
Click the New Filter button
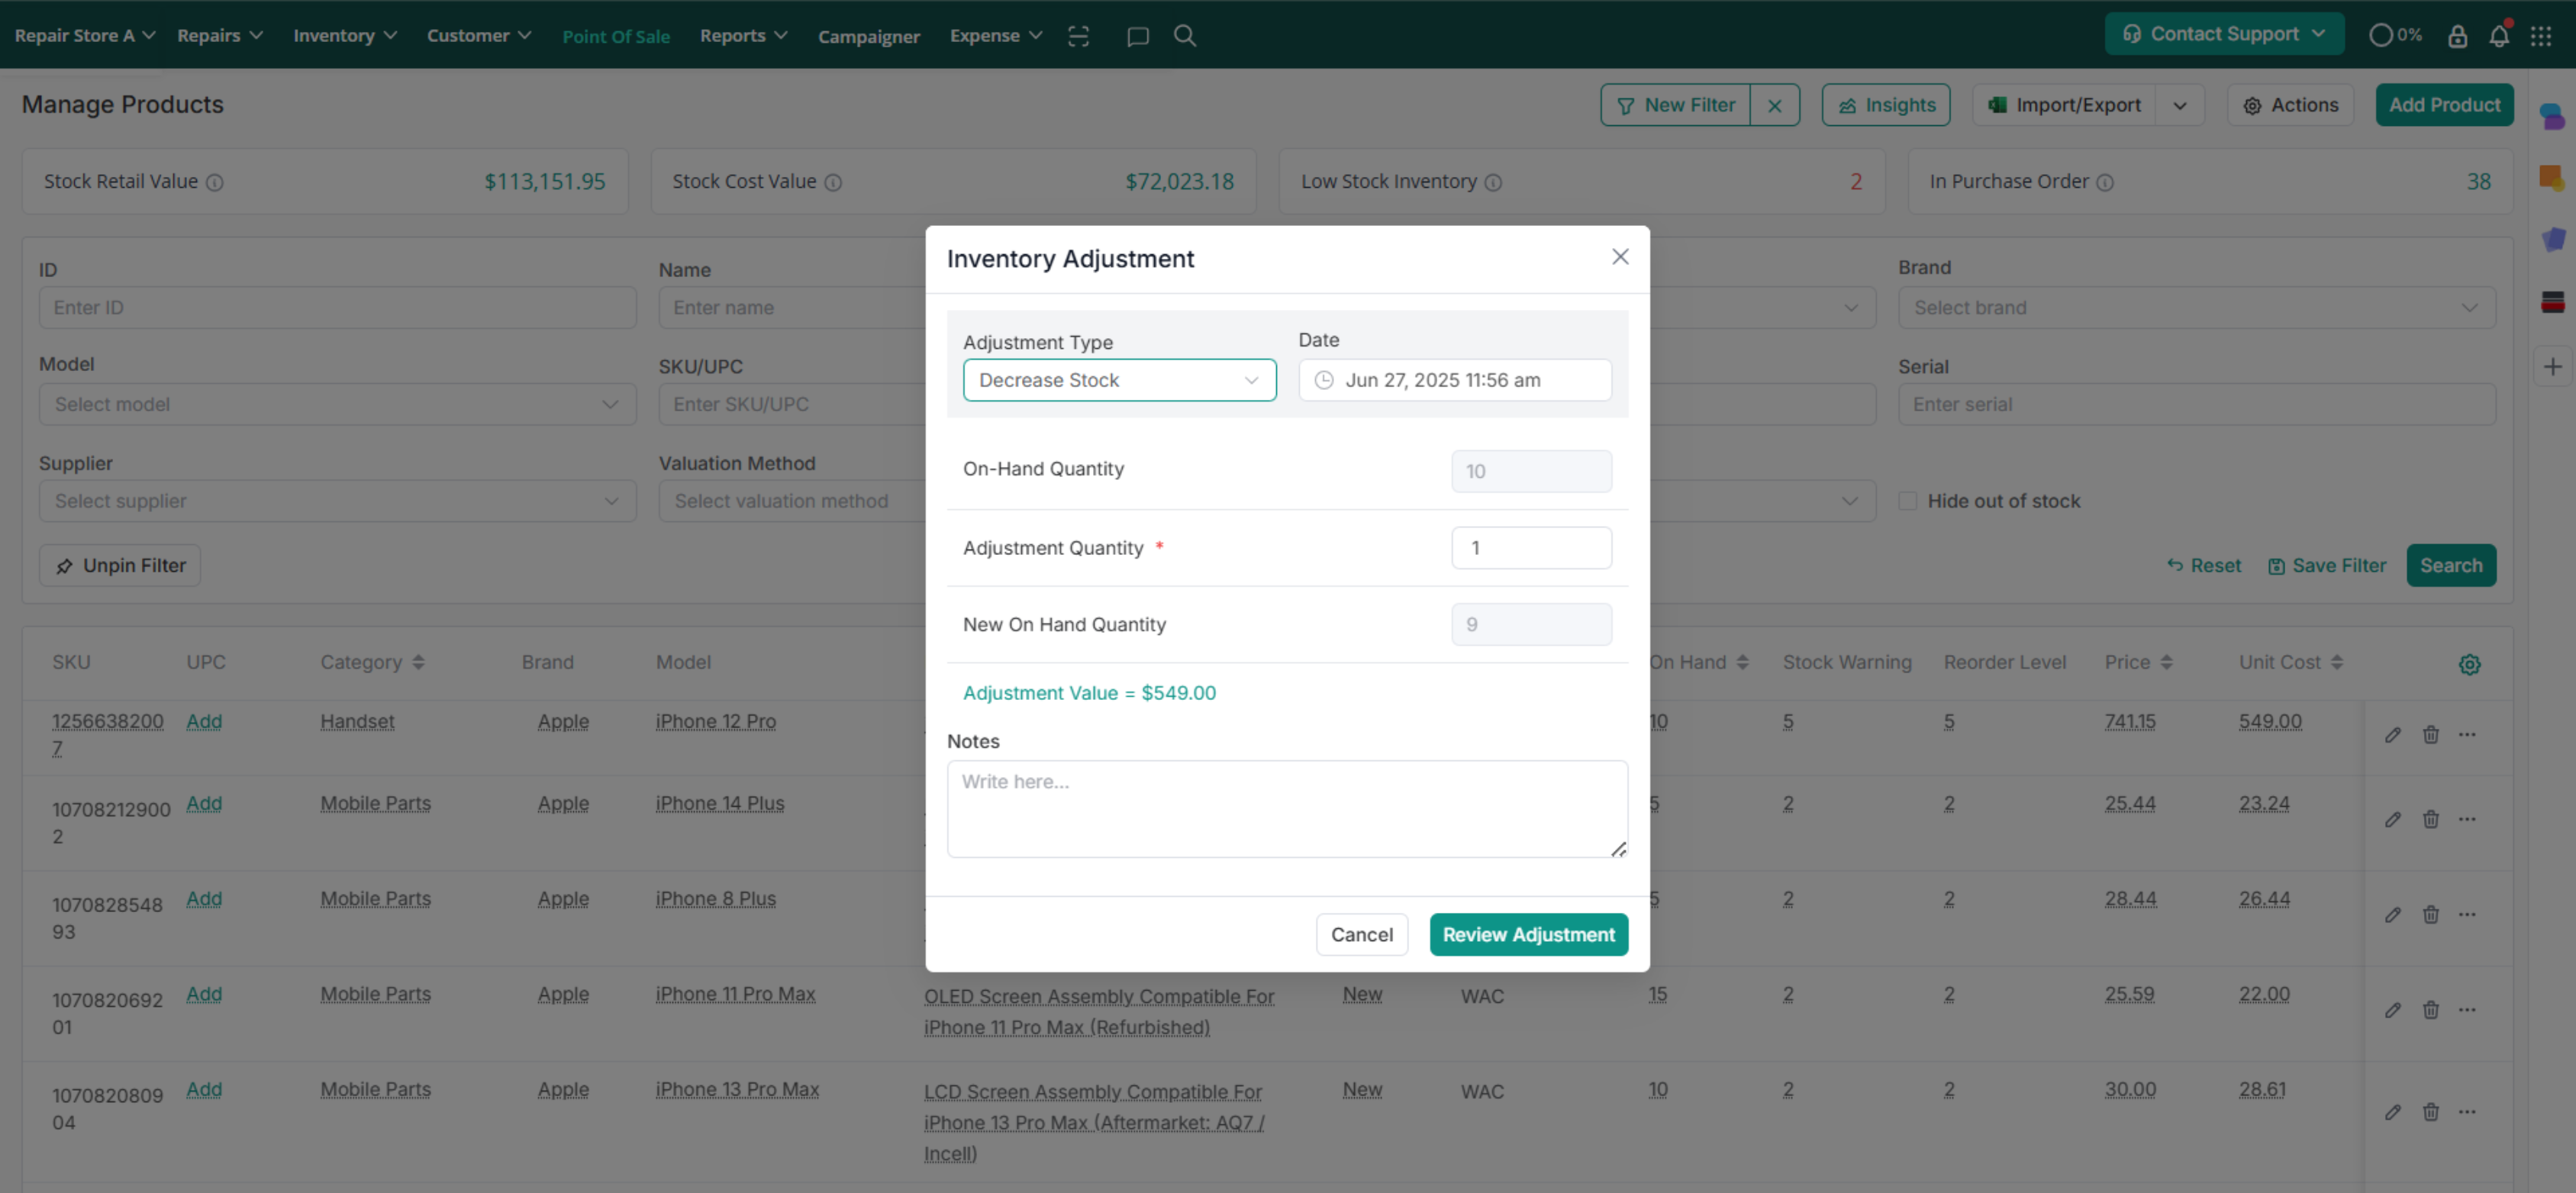(x=1675, y=105)
